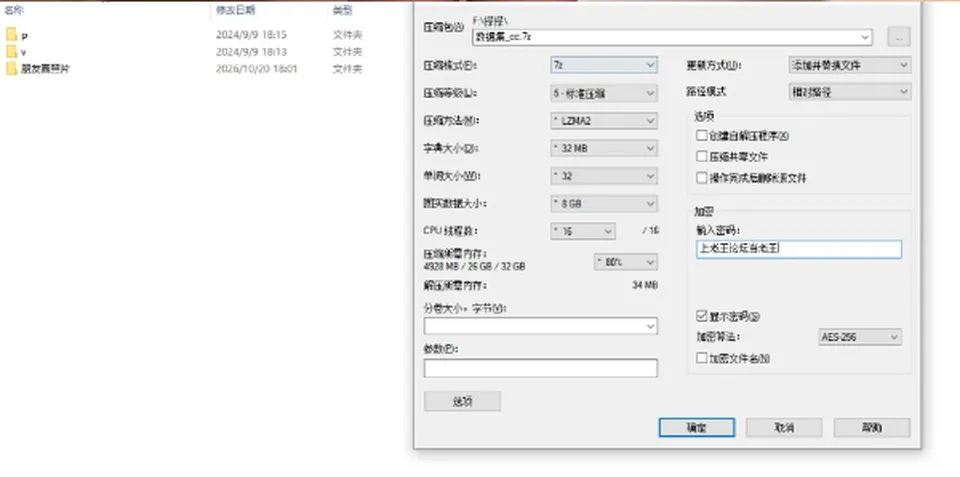
Task: Open the 32 MB dictionary size dropdown
Action: 604,148
